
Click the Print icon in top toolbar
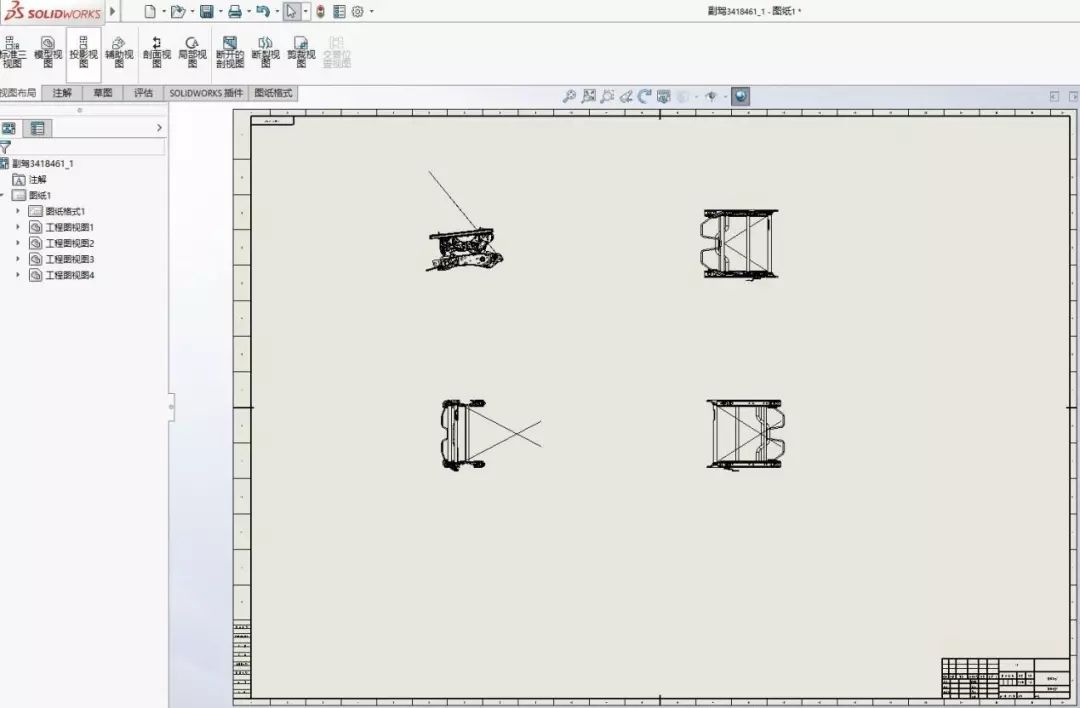(234, 12)
